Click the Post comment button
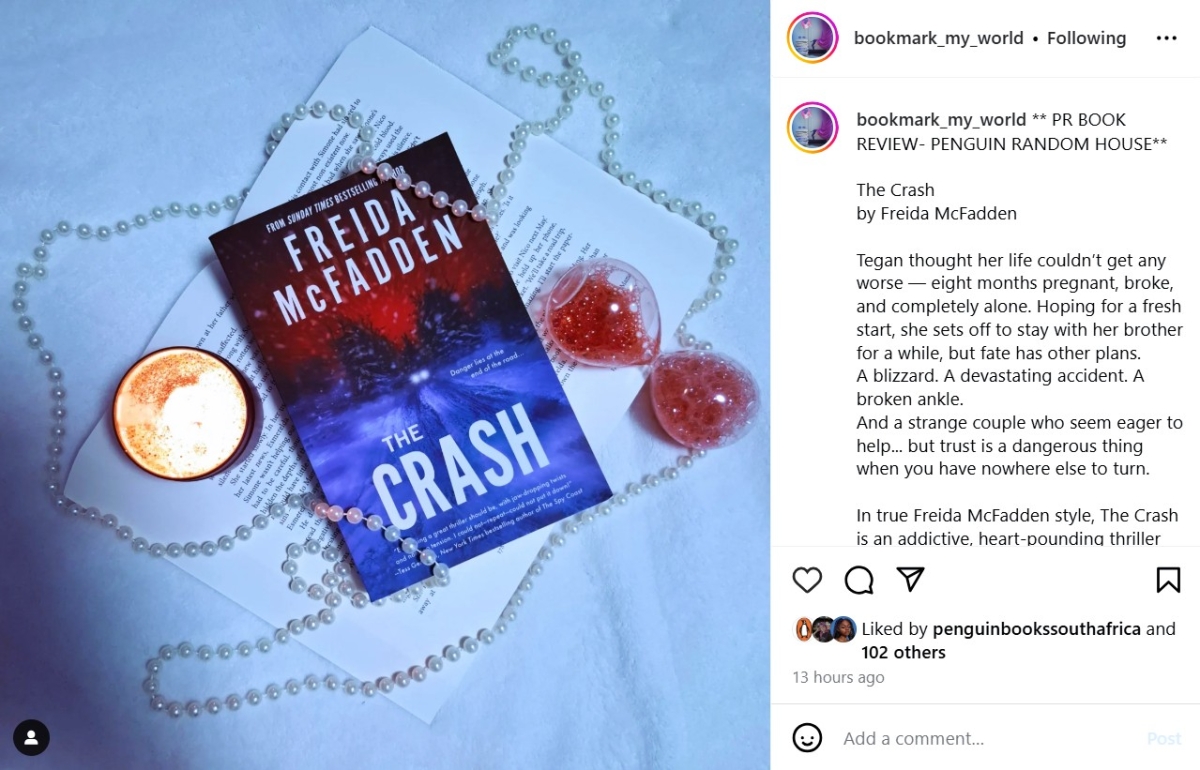 point(1164,738)
